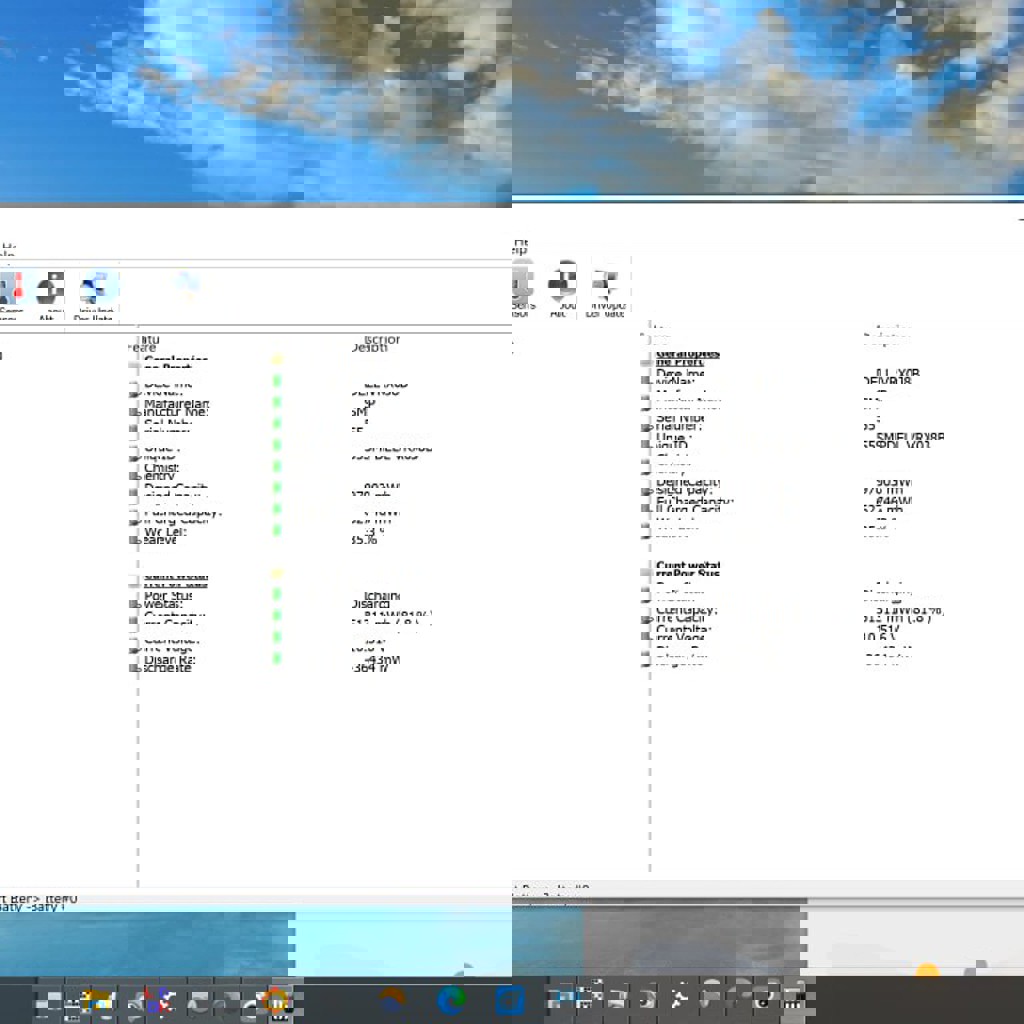Open Microsoft Edge from the taskbar
The image size is (1024, 1024).
click(x=452, y=999)
